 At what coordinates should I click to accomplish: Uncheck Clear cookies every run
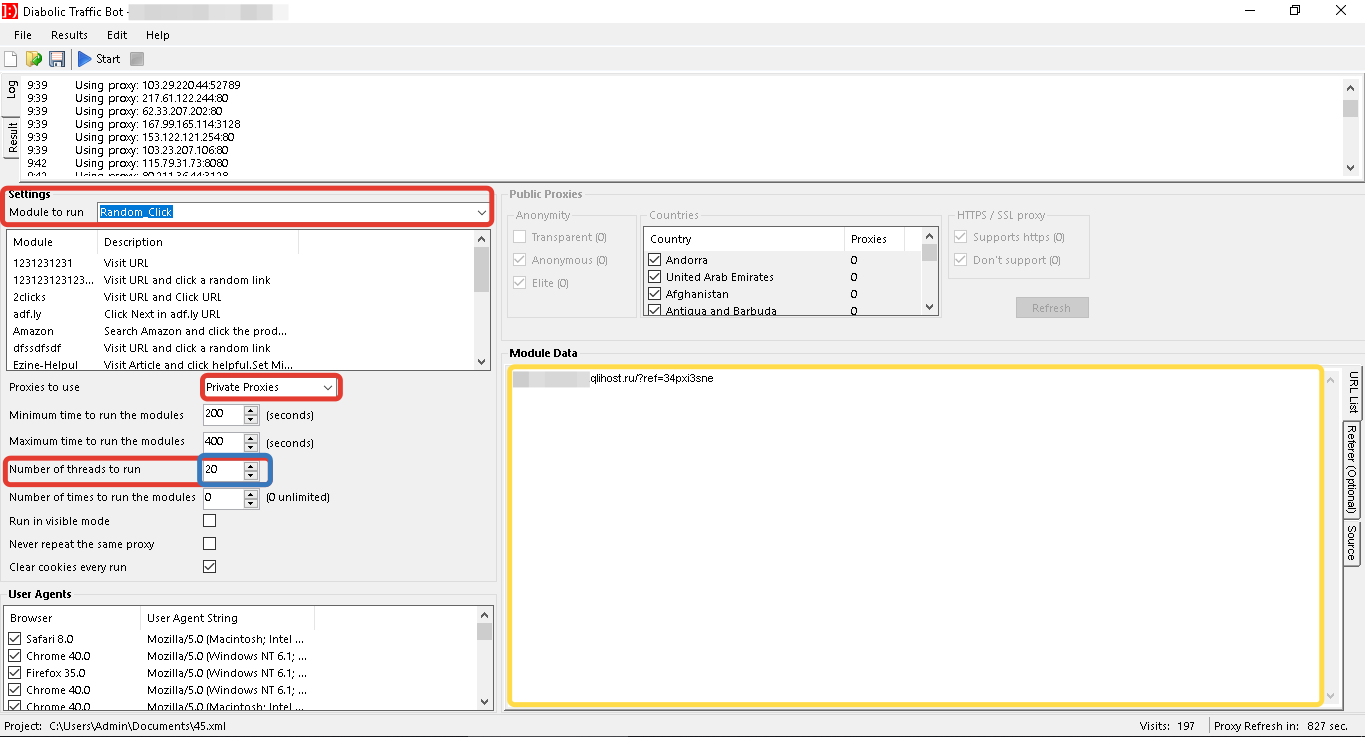pos(210,567)
